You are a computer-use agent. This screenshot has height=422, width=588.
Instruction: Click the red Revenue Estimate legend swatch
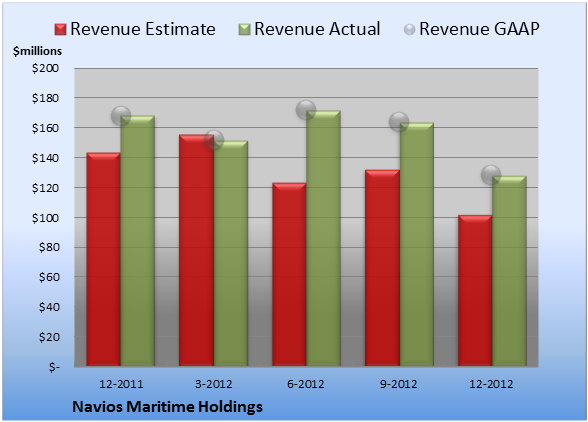click(x=60, y=30)
